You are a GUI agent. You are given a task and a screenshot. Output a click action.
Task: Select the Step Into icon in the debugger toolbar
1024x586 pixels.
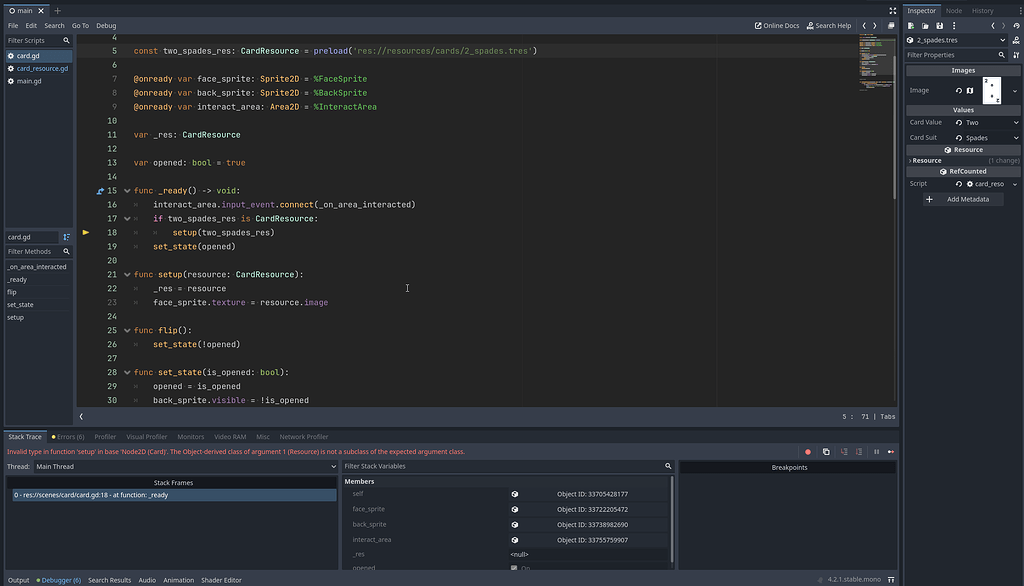point(843,451)
